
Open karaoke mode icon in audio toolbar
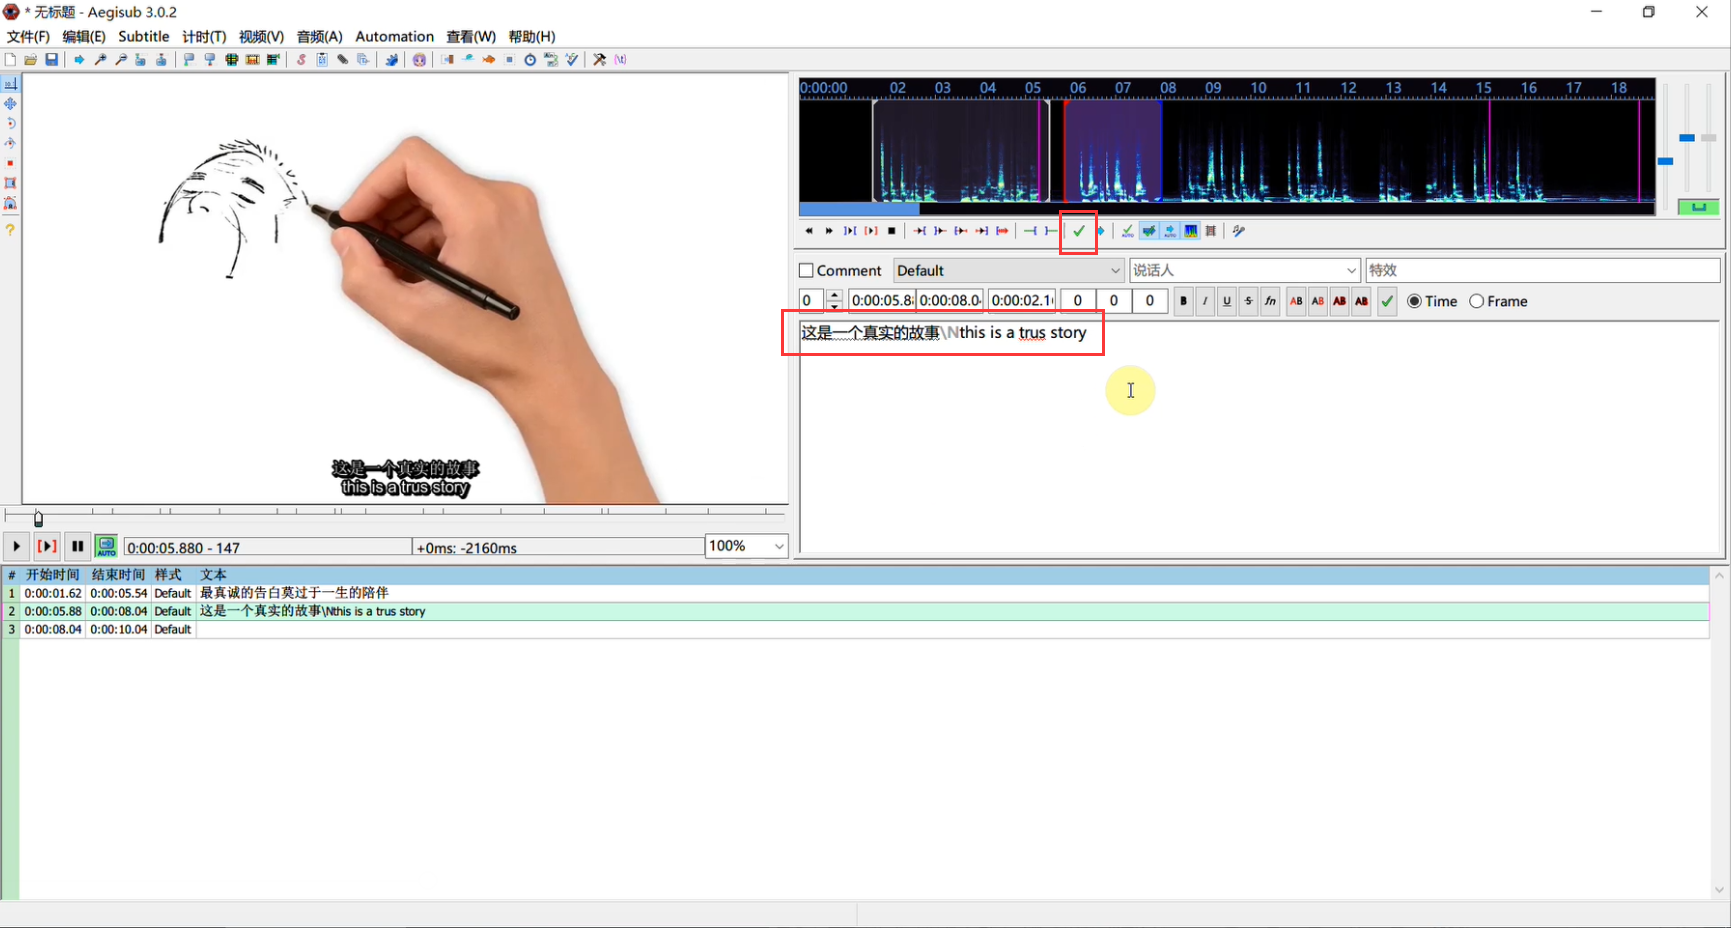click(x=1238, y=231)
